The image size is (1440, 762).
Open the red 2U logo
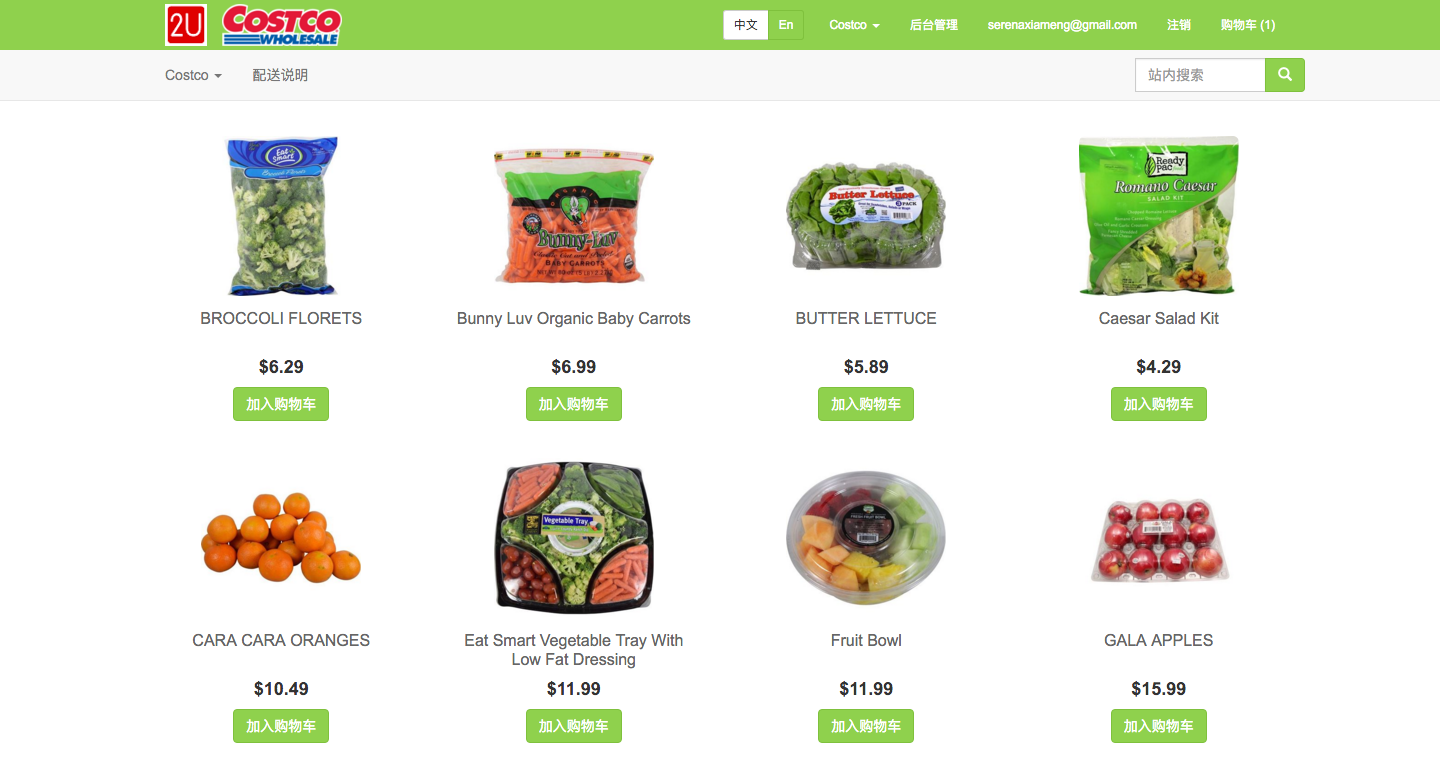pos(186,25)
